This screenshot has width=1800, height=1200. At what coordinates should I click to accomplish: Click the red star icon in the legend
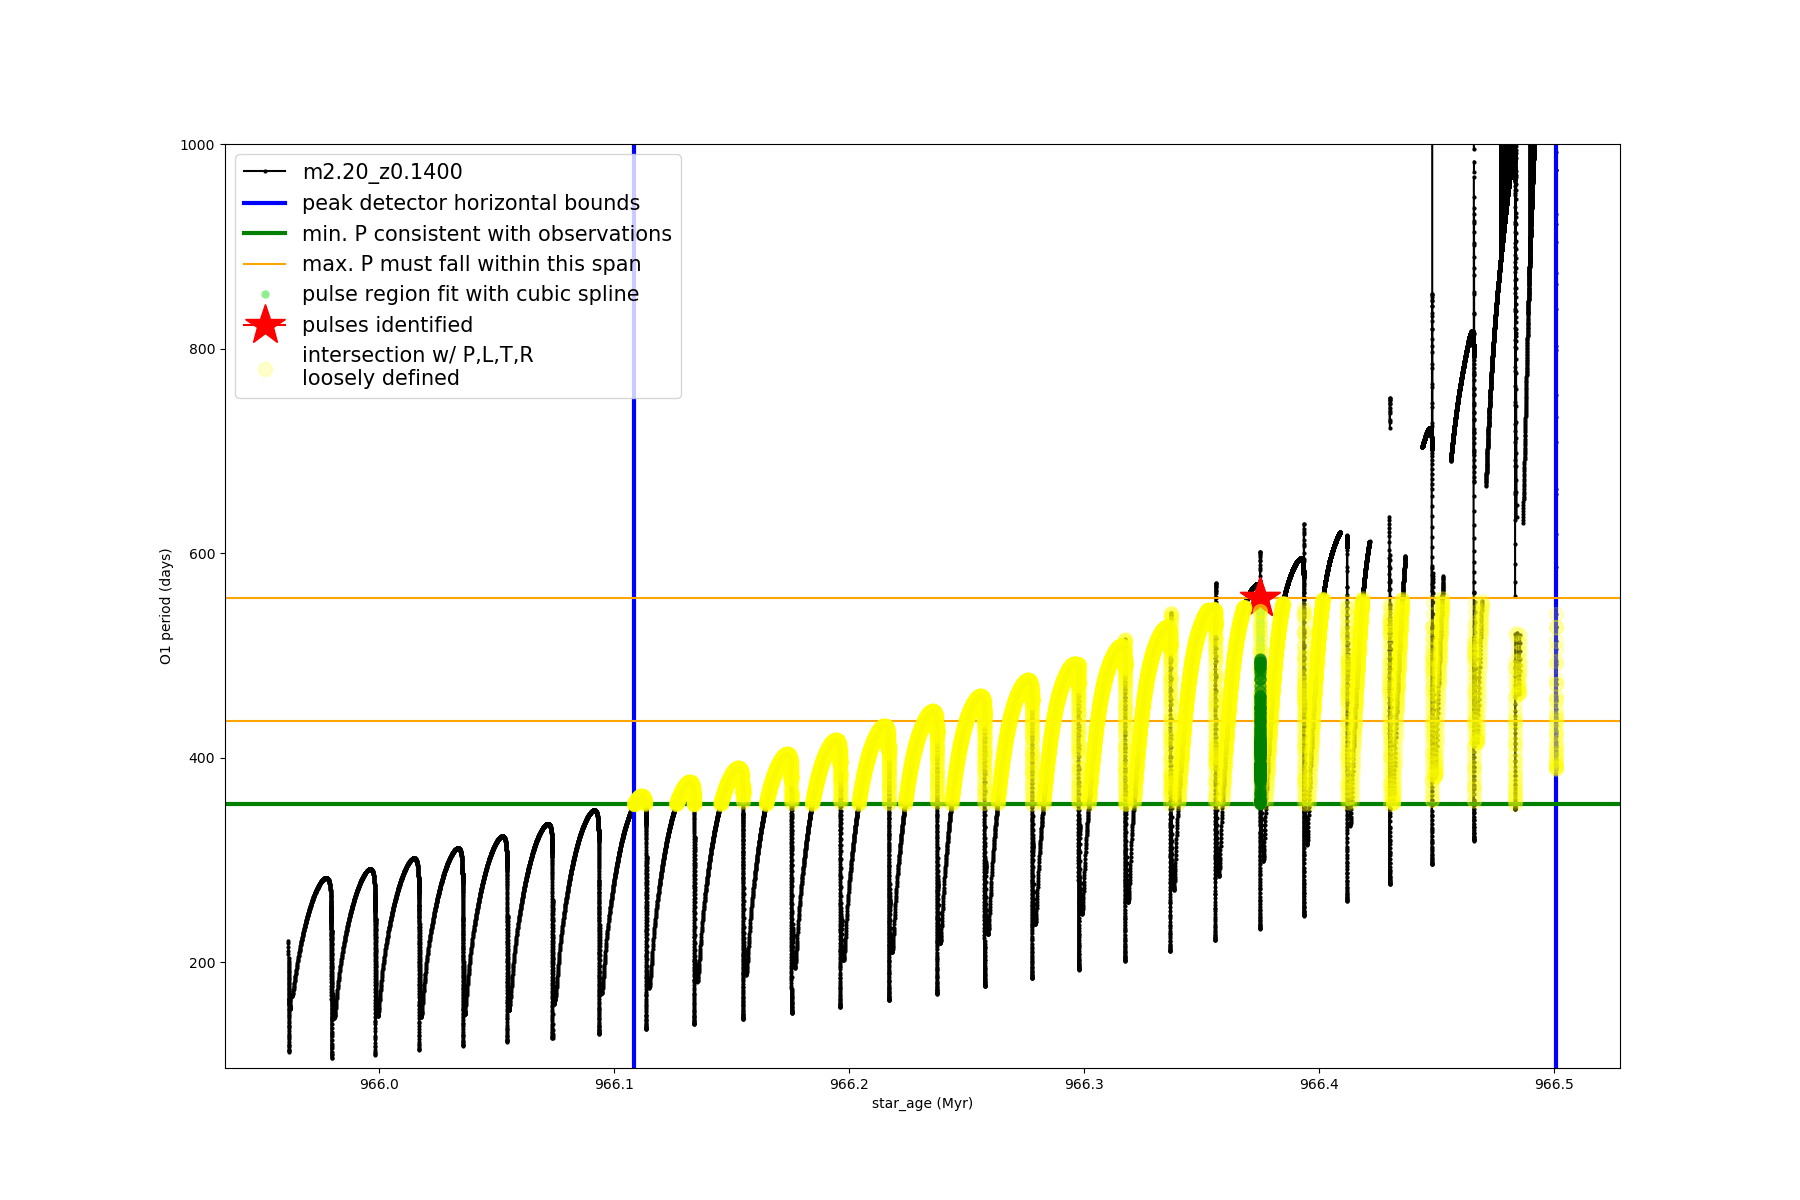tap(265, 324)
